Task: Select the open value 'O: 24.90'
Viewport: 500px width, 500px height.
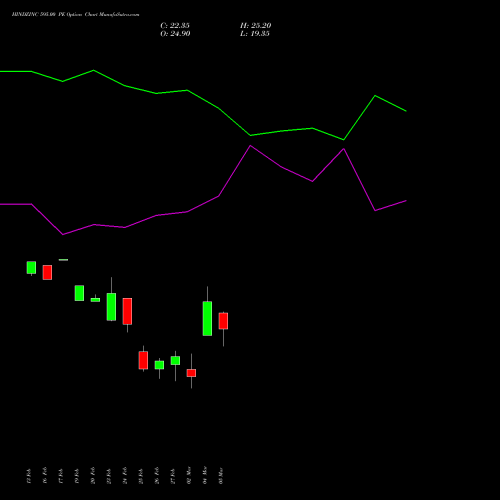Action: pos(175,34)
